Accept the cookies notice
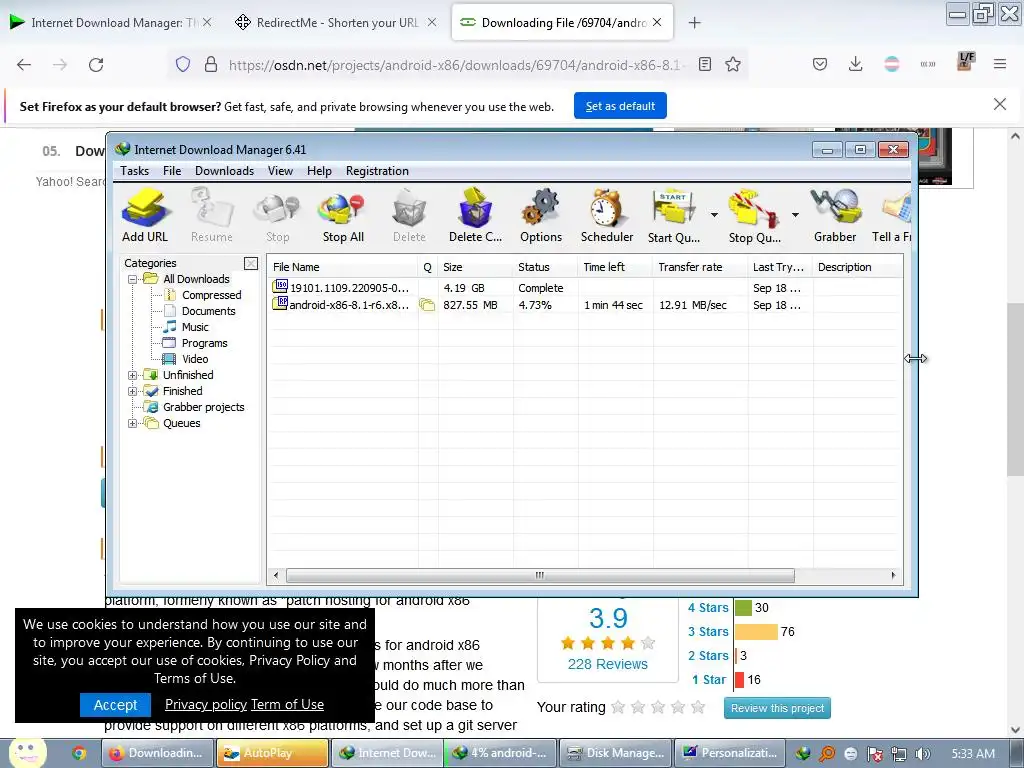 pos(115,705)
